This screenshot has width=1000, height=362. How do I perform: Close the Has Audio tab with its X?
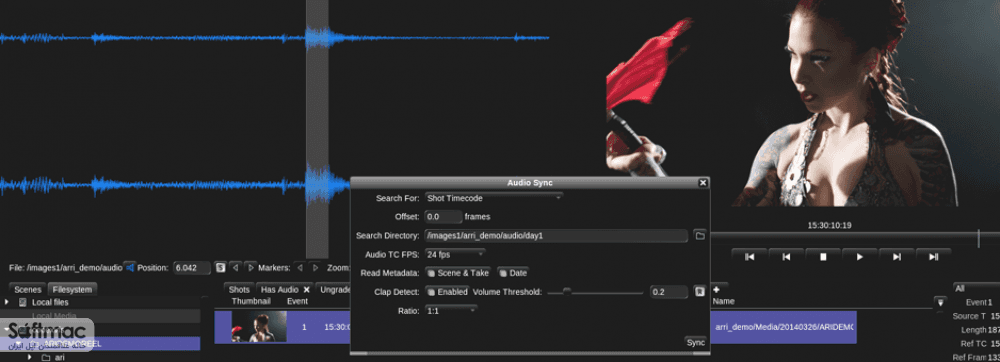[x=306, y=289]
